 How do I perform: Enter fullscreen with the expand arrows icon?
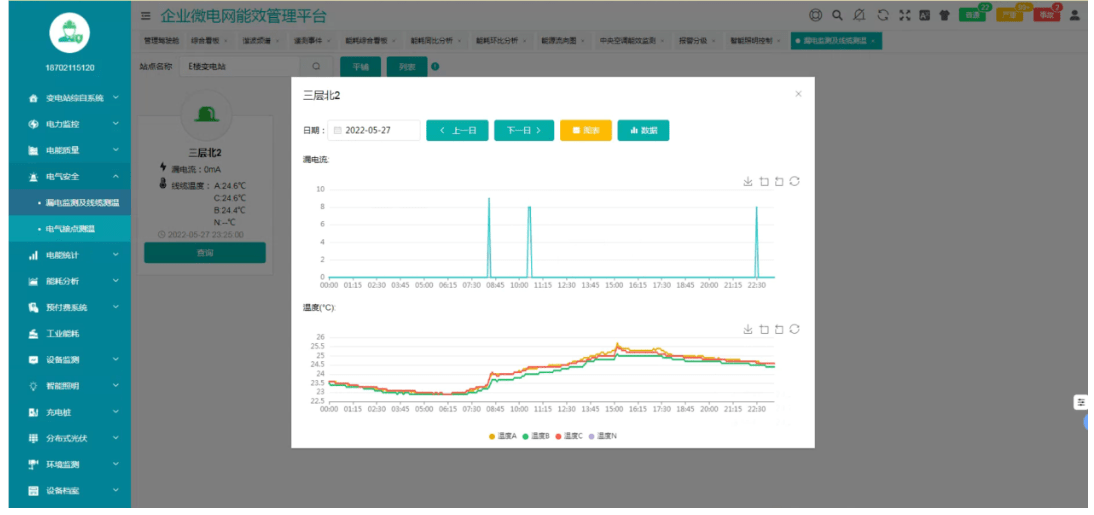coord(905,15)
